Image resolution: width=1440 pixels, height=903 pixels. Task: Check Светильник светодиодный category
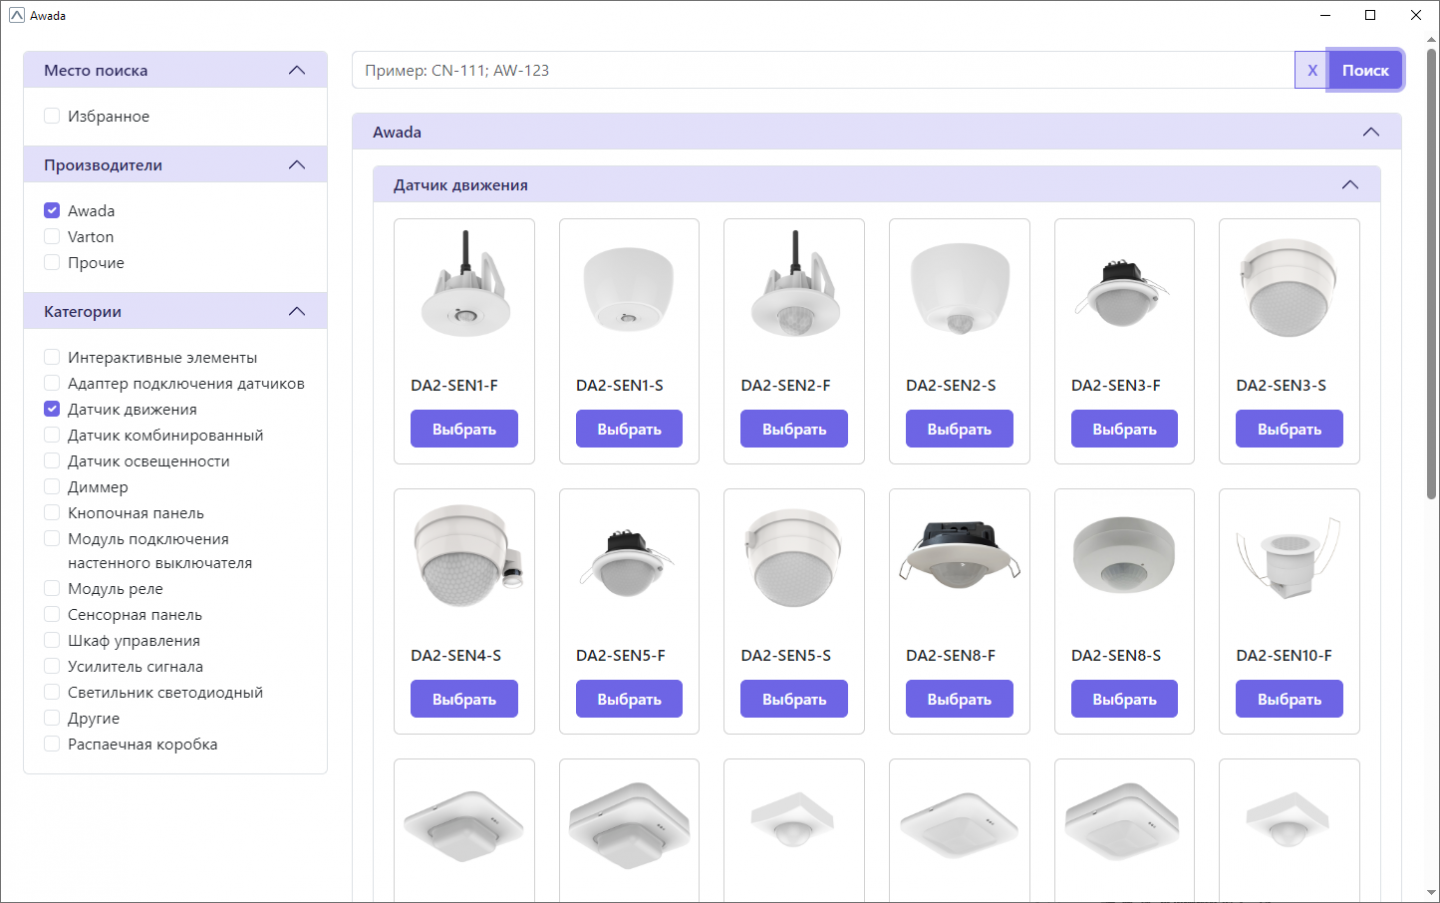pos(52,692)
